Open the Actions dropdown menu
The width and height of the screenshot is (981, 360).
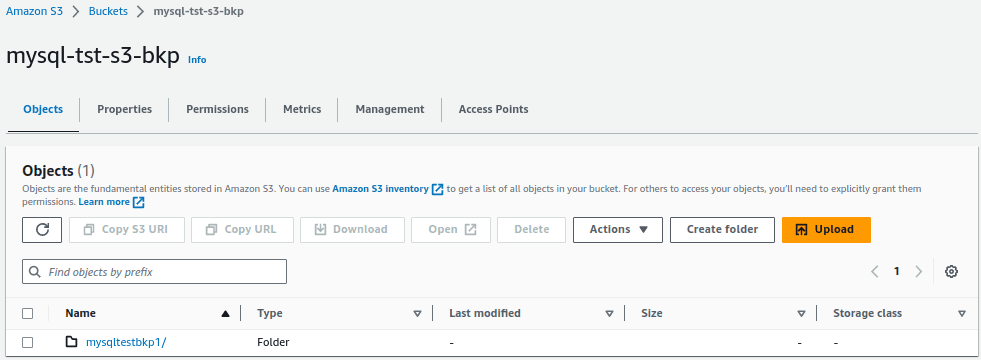pos(618,230)
